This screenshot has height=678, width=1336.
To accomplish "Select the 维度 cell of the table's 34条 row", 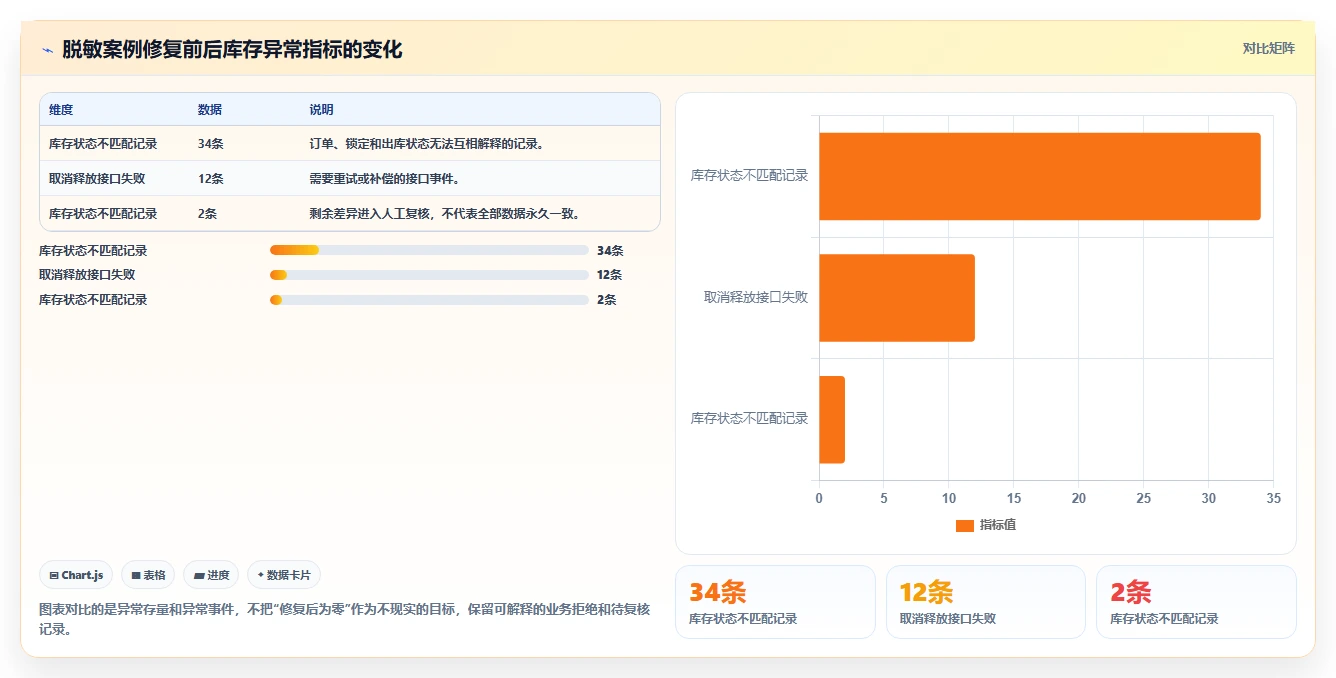I will 103,144.
